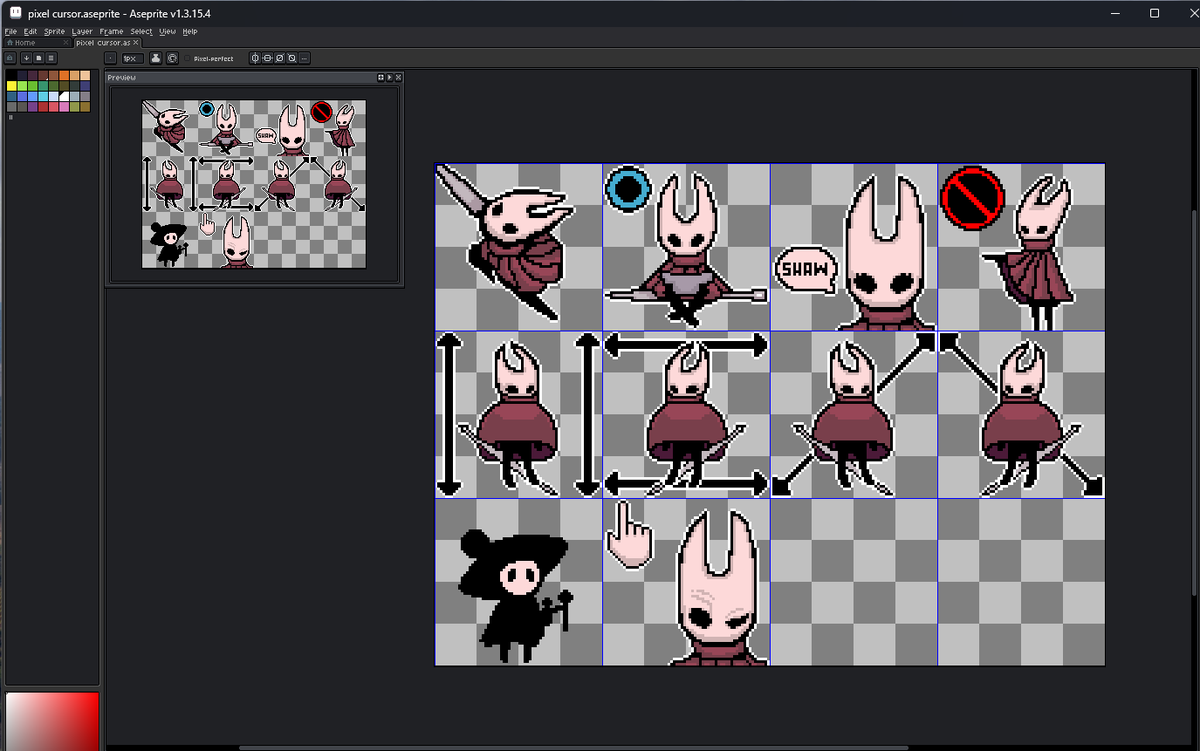Screen dimensions: 1200x751
Task: Open the Frame menu
Action: tap(111, 32)
